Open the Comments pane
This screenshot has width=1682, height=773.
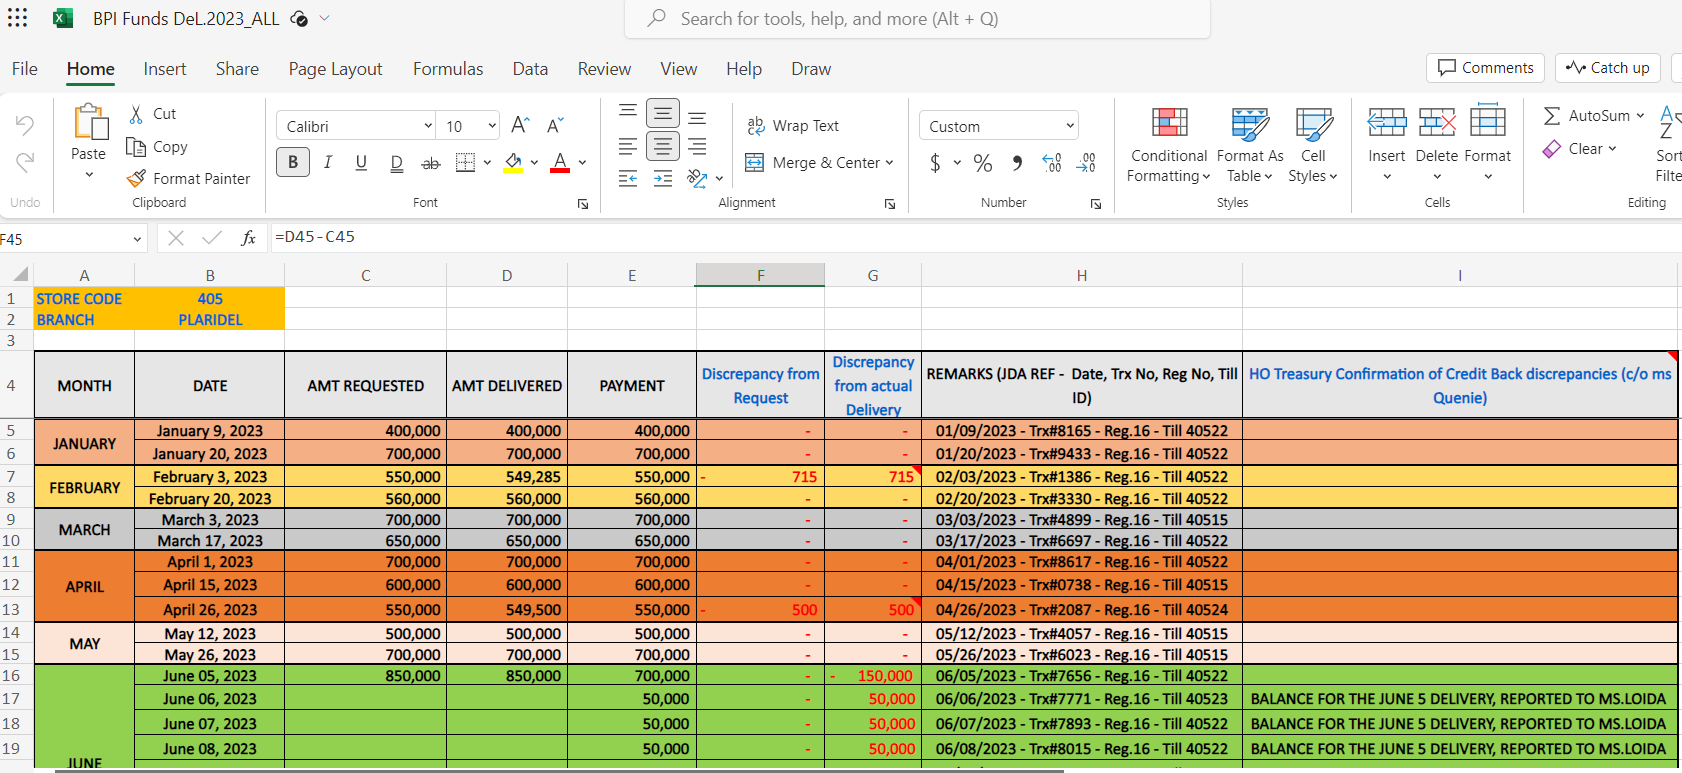pos(1485,68)
